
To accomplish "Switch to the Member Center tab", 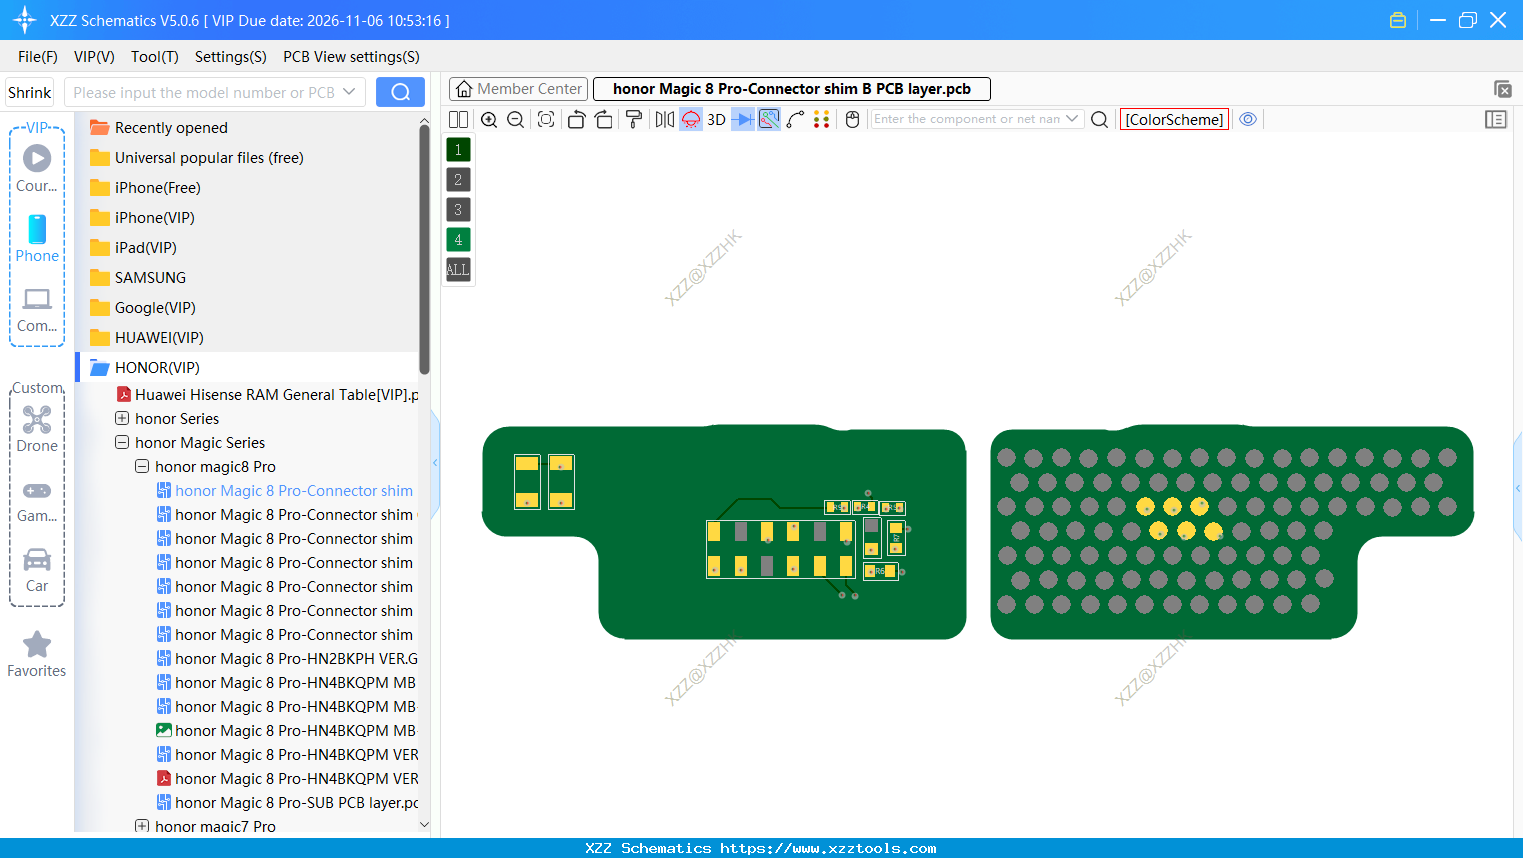I will tap(519, 89).
